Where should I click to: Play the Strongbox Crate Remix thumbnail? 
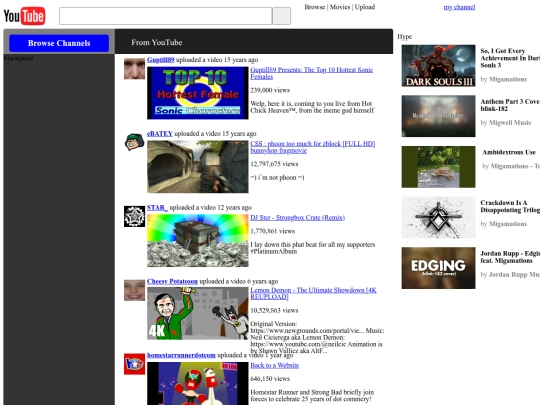coord(198,240)
